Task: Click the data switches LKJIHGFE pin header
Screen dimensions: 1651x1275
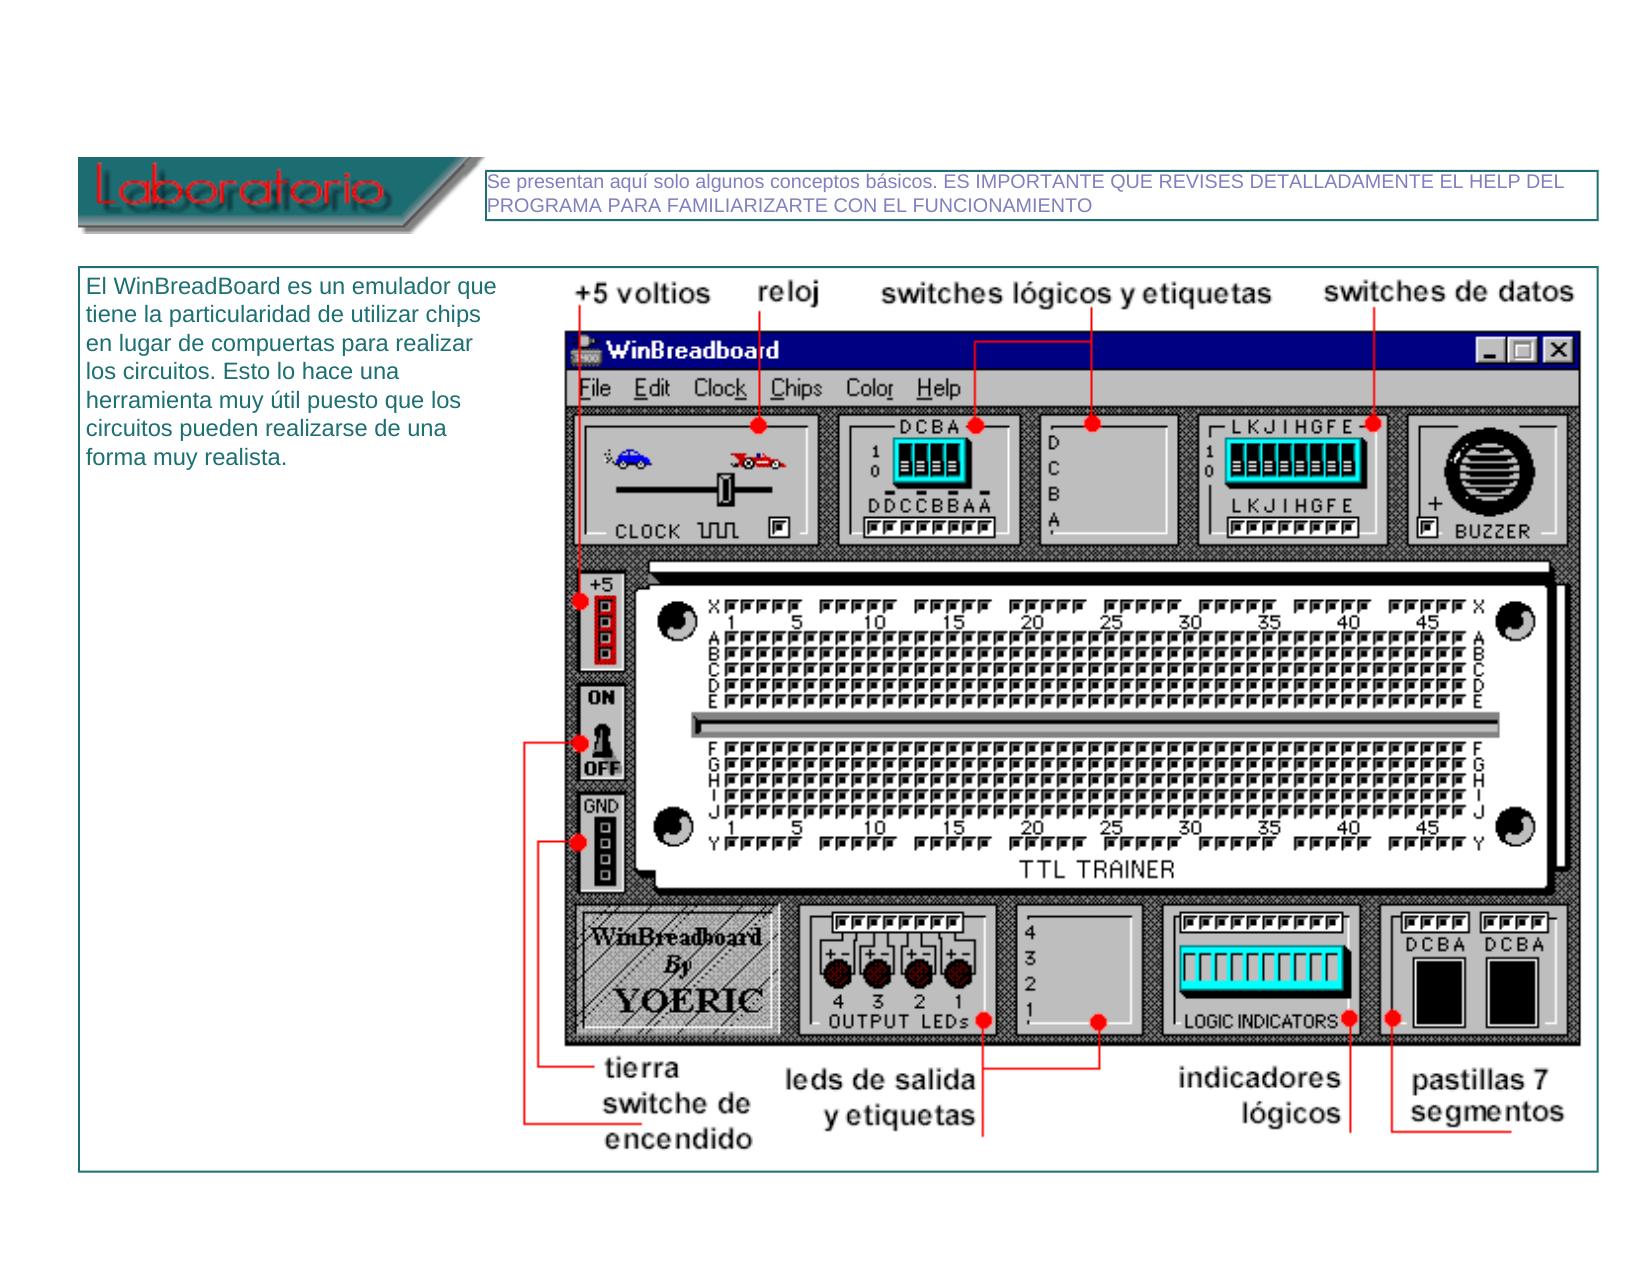Action: tap(1293, 528)
